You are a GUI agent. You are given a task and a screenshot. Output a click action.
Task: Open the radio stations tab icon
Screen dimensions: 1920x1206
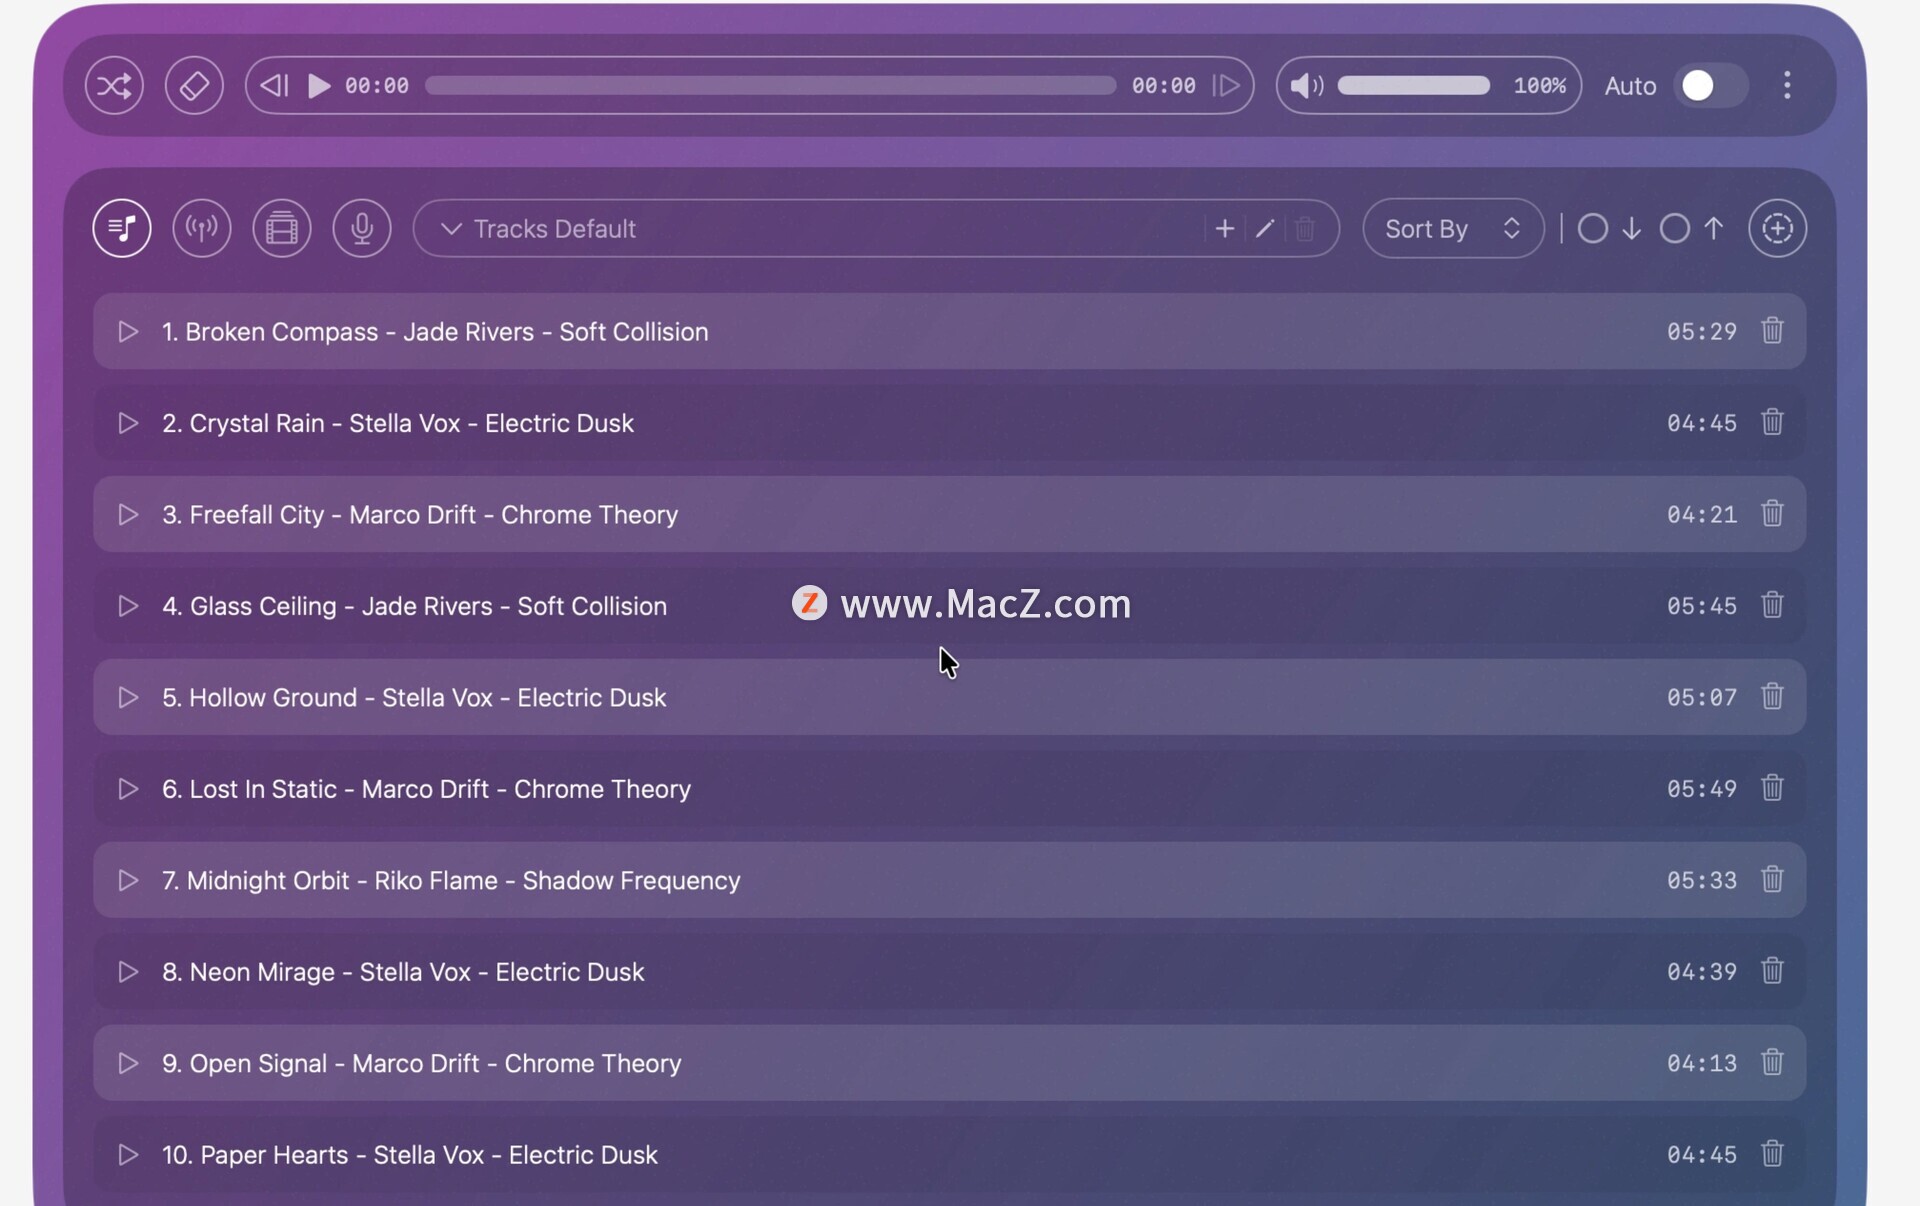pyautogui.click(x=202, y=229)
